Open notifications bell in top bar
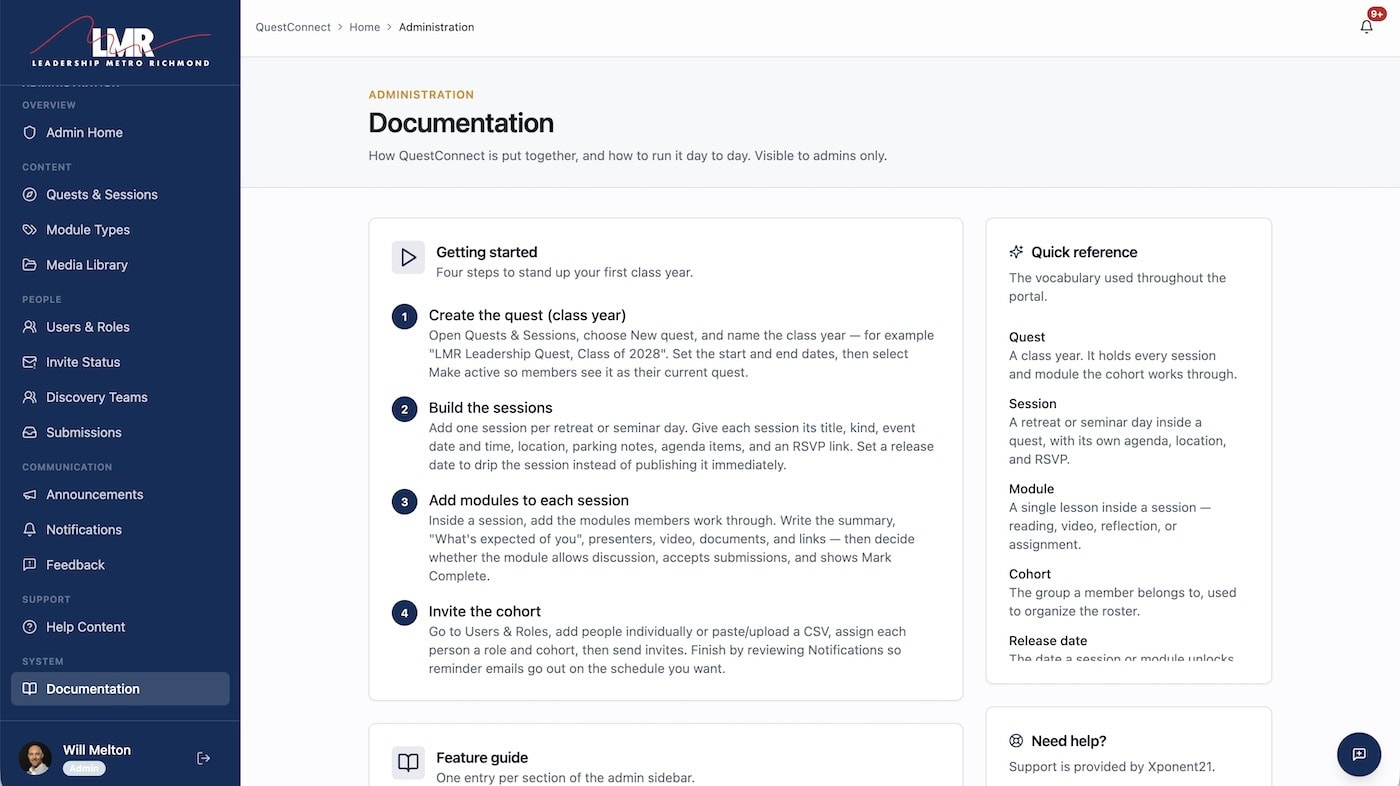 pos(1366,27)
